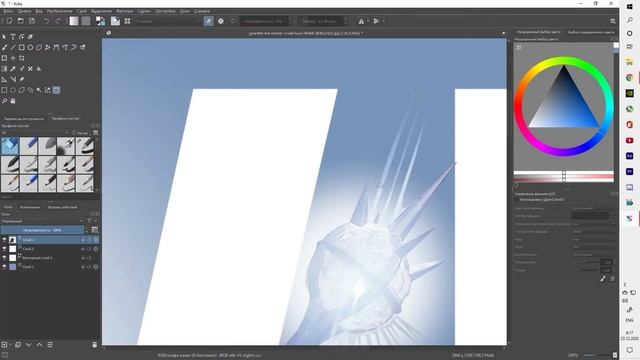Select the Rectangular Selection tool
The image size is (640, 360).
[4, 90]
